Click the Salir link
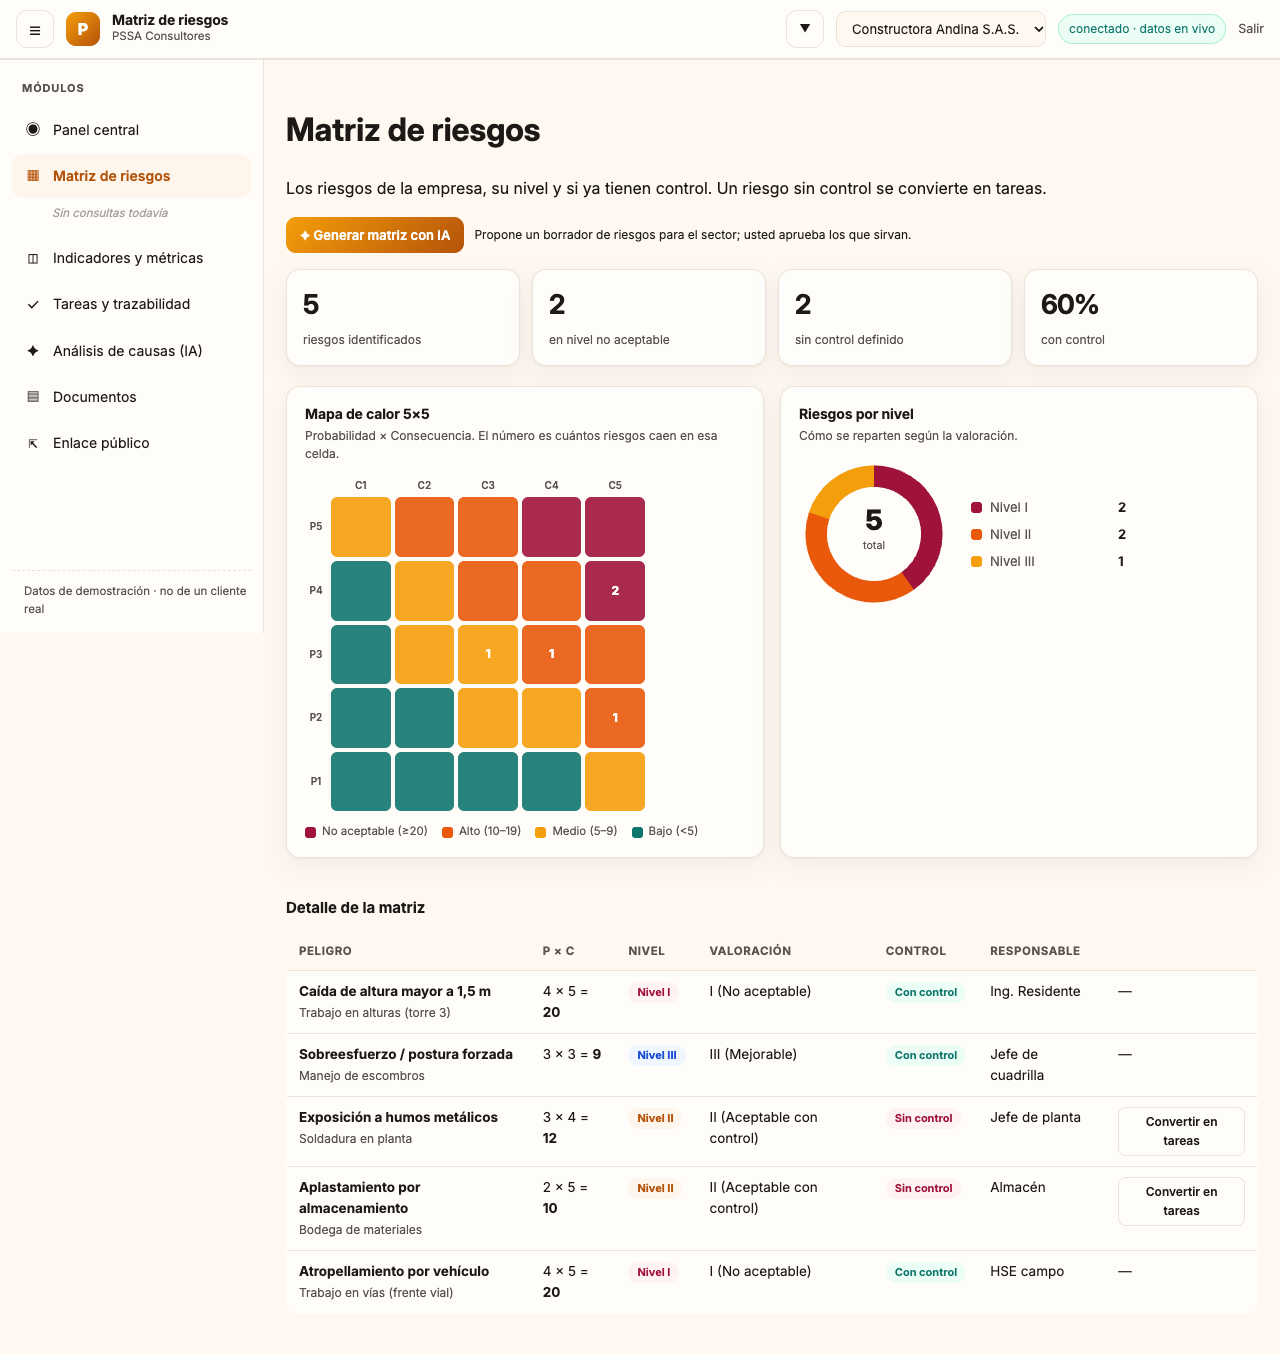This screenshot has width=1280, height=1354. (x=1251, y=29)
